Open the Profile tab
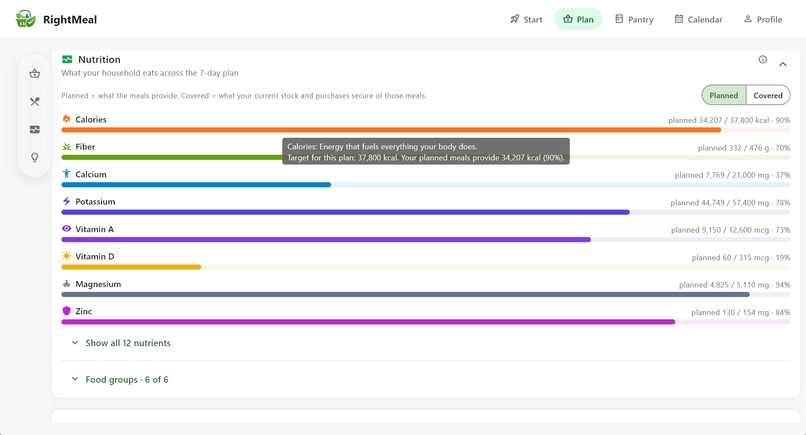806x435 pixels. (763, 19)
